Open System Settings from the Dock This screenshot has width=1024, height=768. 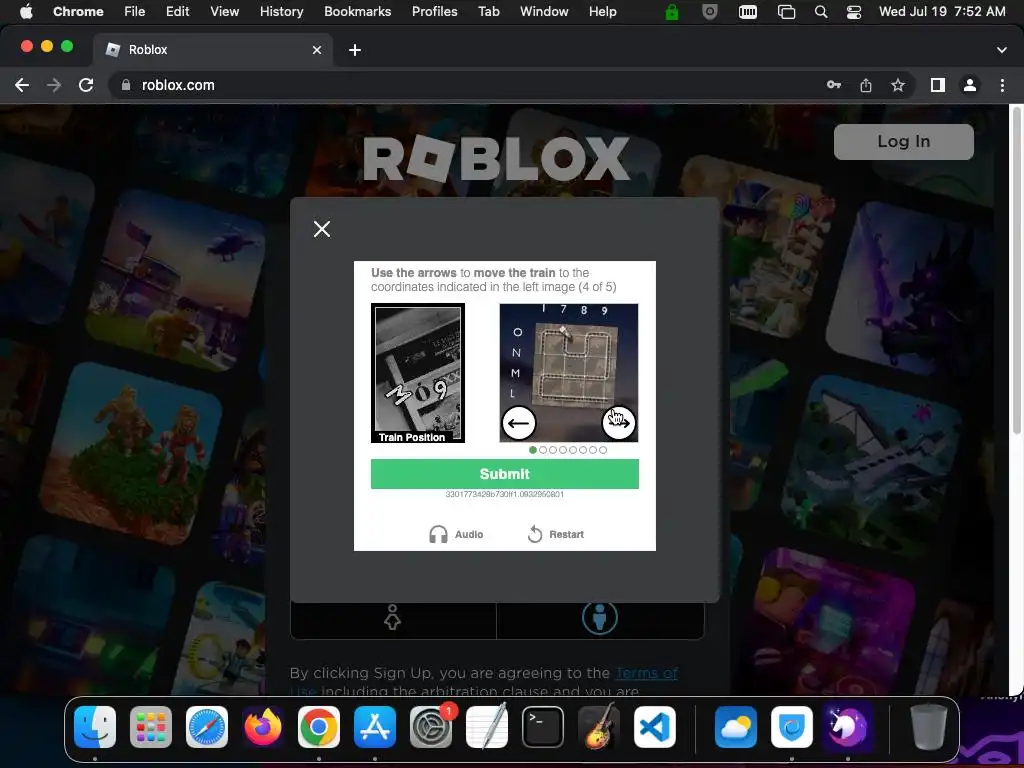(431, 727)
